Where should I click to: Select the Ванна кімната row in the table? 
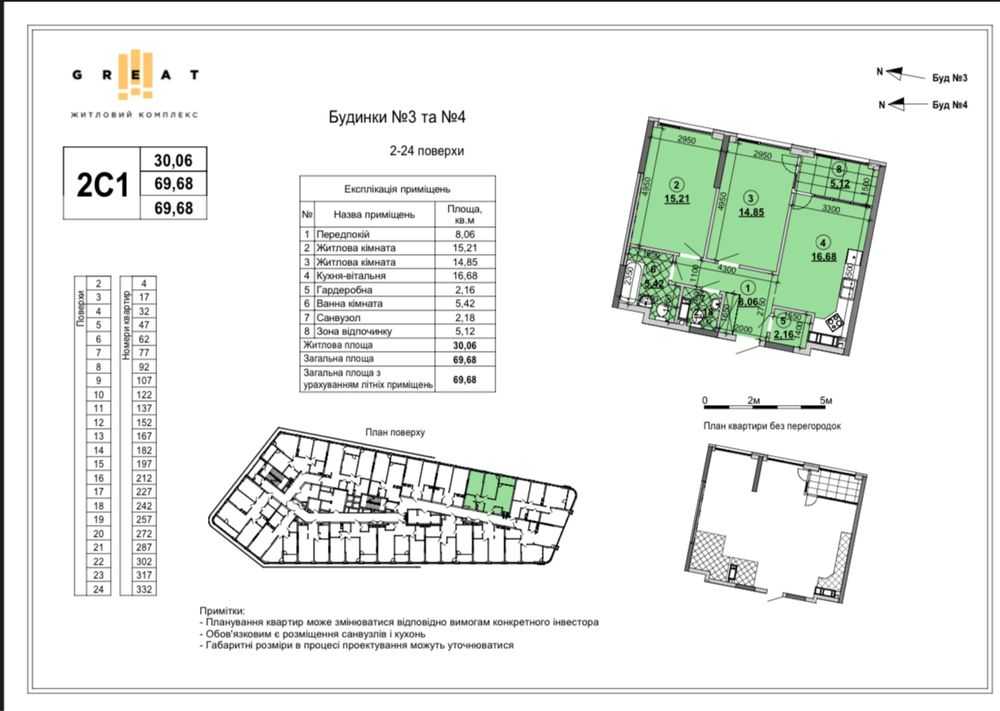(397, 304)
